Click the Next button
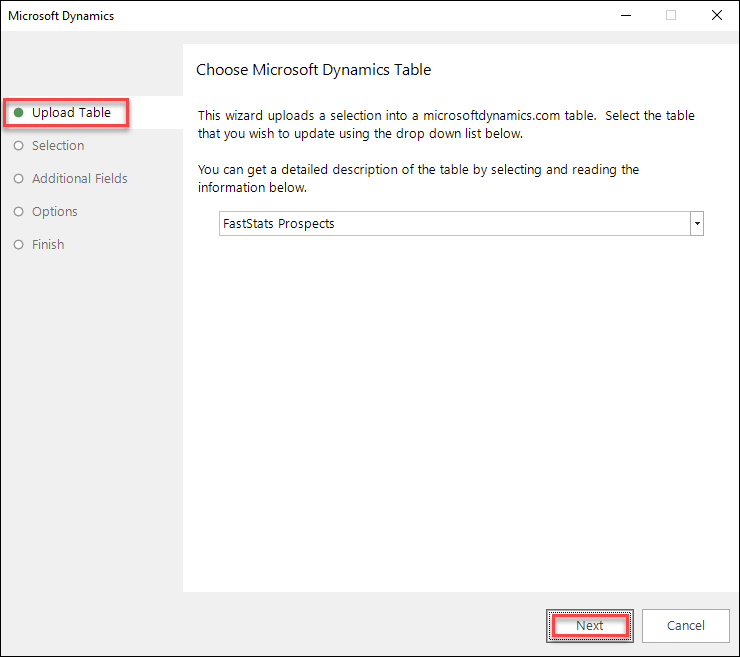The image size is (740, 657). [590, 626]
